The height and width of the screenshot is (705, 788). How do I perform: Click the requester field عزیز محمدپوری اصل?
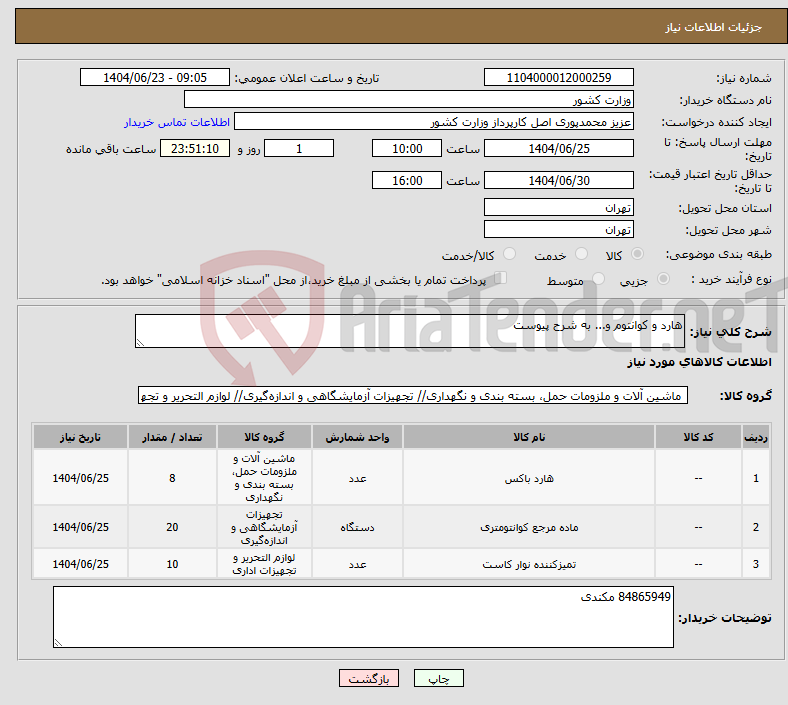tap(434, 122)
